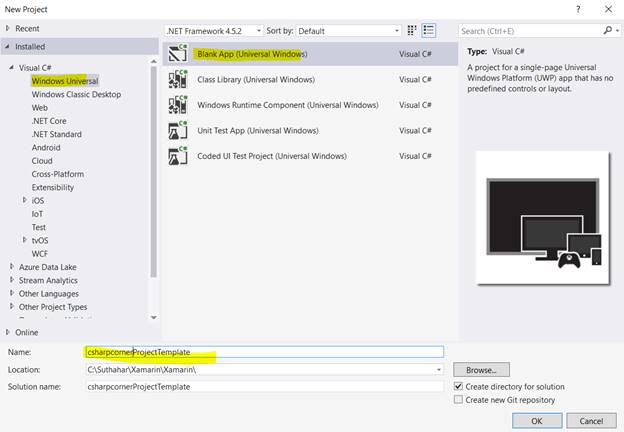Collapse the Visual C# node
Viewport: 624px width, 432px height.
pyautogui.click(x=11, y=68)
